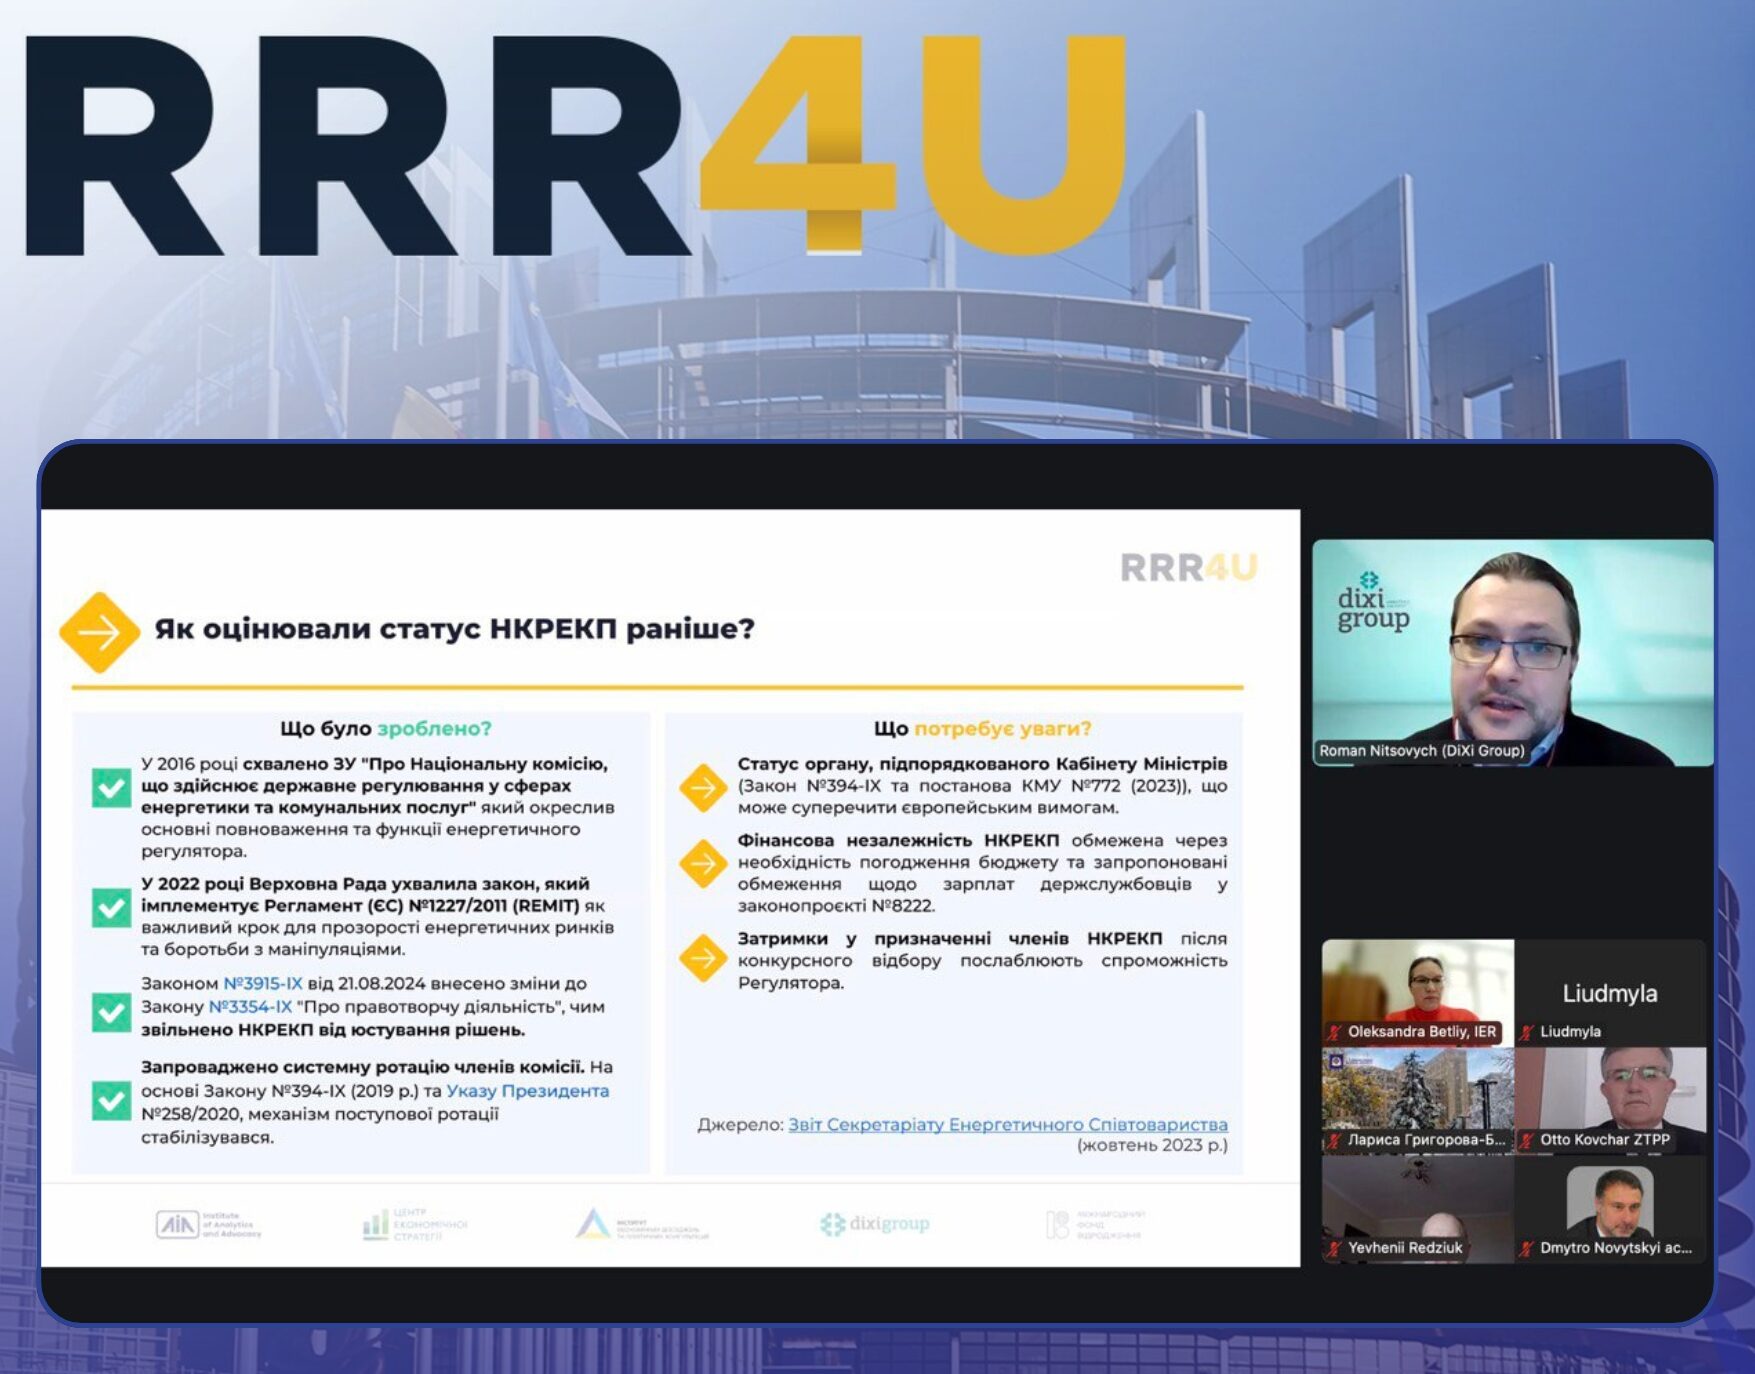Click the orange arrow beside "Фінансова незалежність НКРЕКП"
Screen dimensions: 1755x1374
pos(703,863)
